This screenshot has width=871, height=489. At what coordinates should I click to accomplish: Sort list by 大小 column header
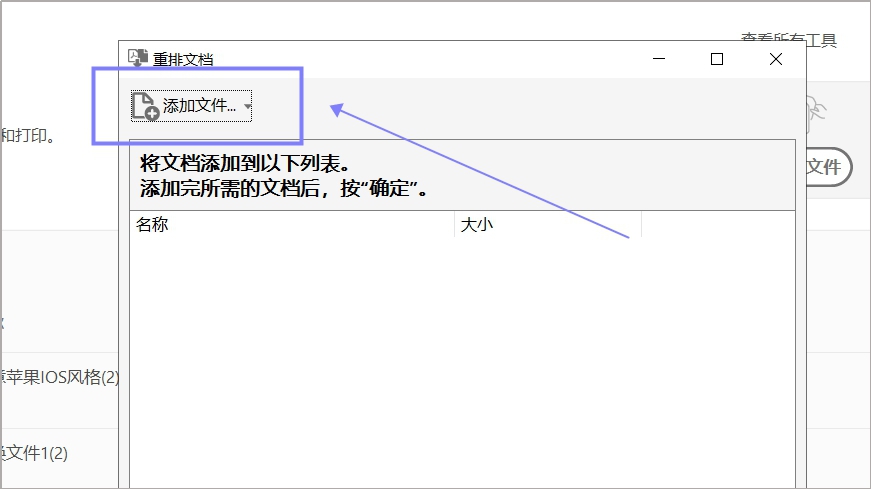548,224
